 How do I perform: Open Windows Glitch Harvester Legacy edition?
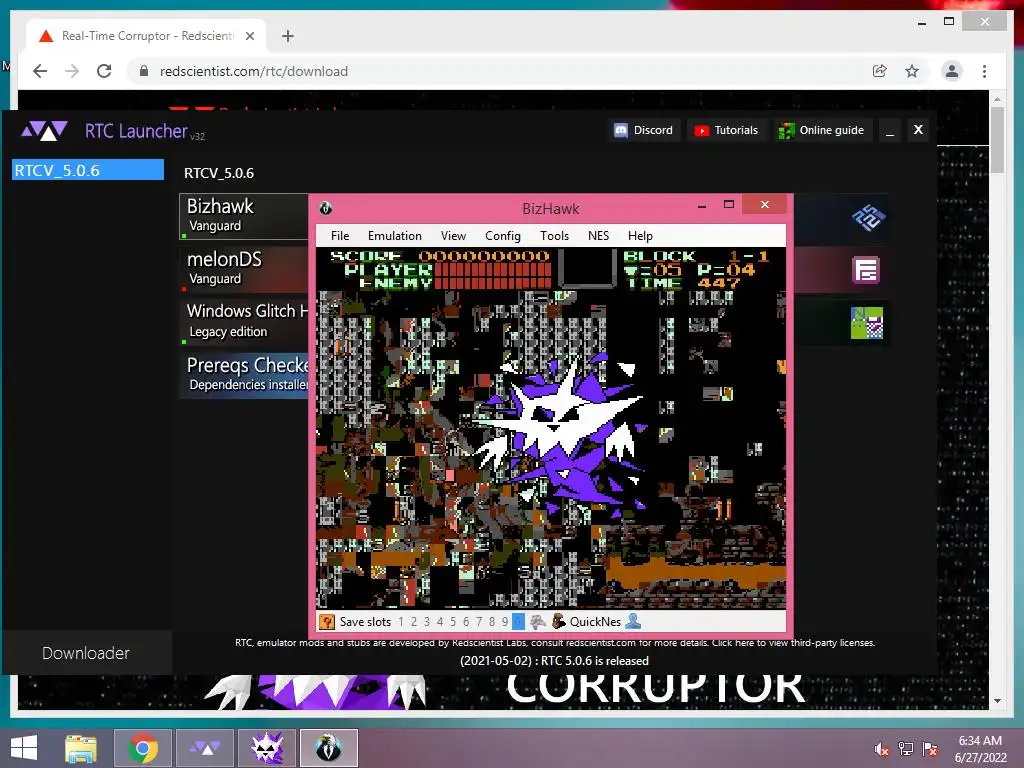pyautogui.click(x=244, y=321)
